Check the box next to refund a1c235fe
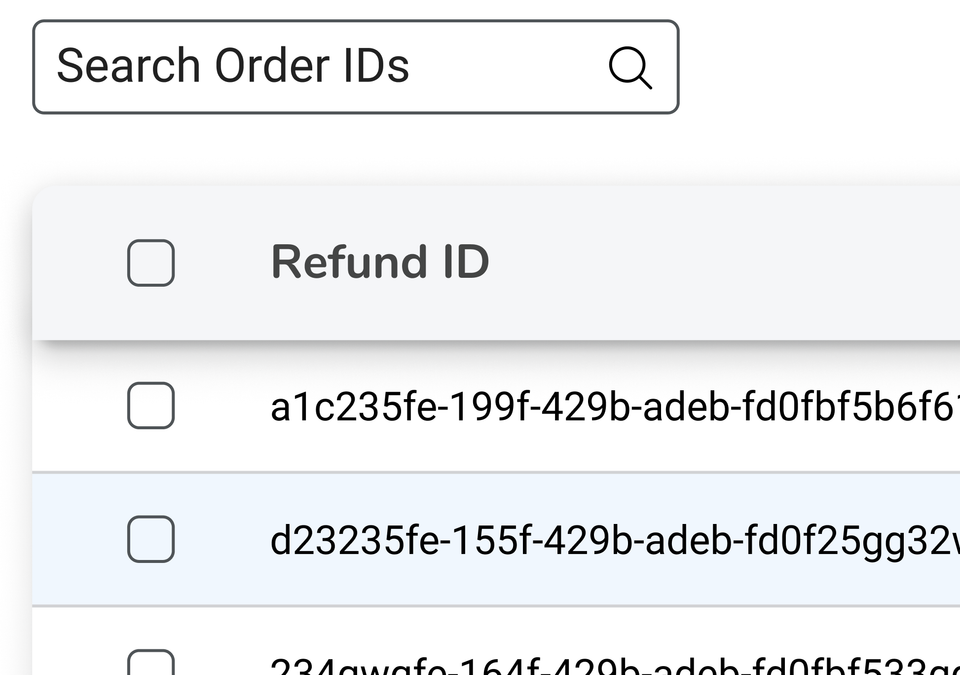The height and width of the screenshot is (675, 960). 150,406
